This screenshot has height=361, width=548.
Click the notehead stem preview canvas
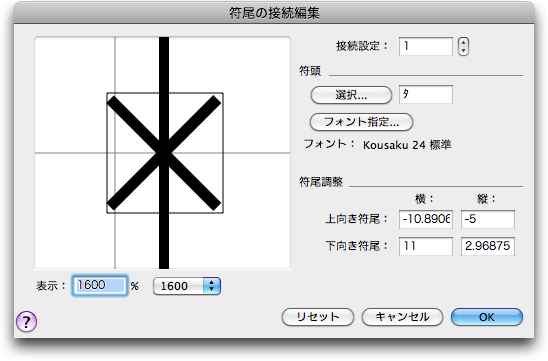point(163,153)
